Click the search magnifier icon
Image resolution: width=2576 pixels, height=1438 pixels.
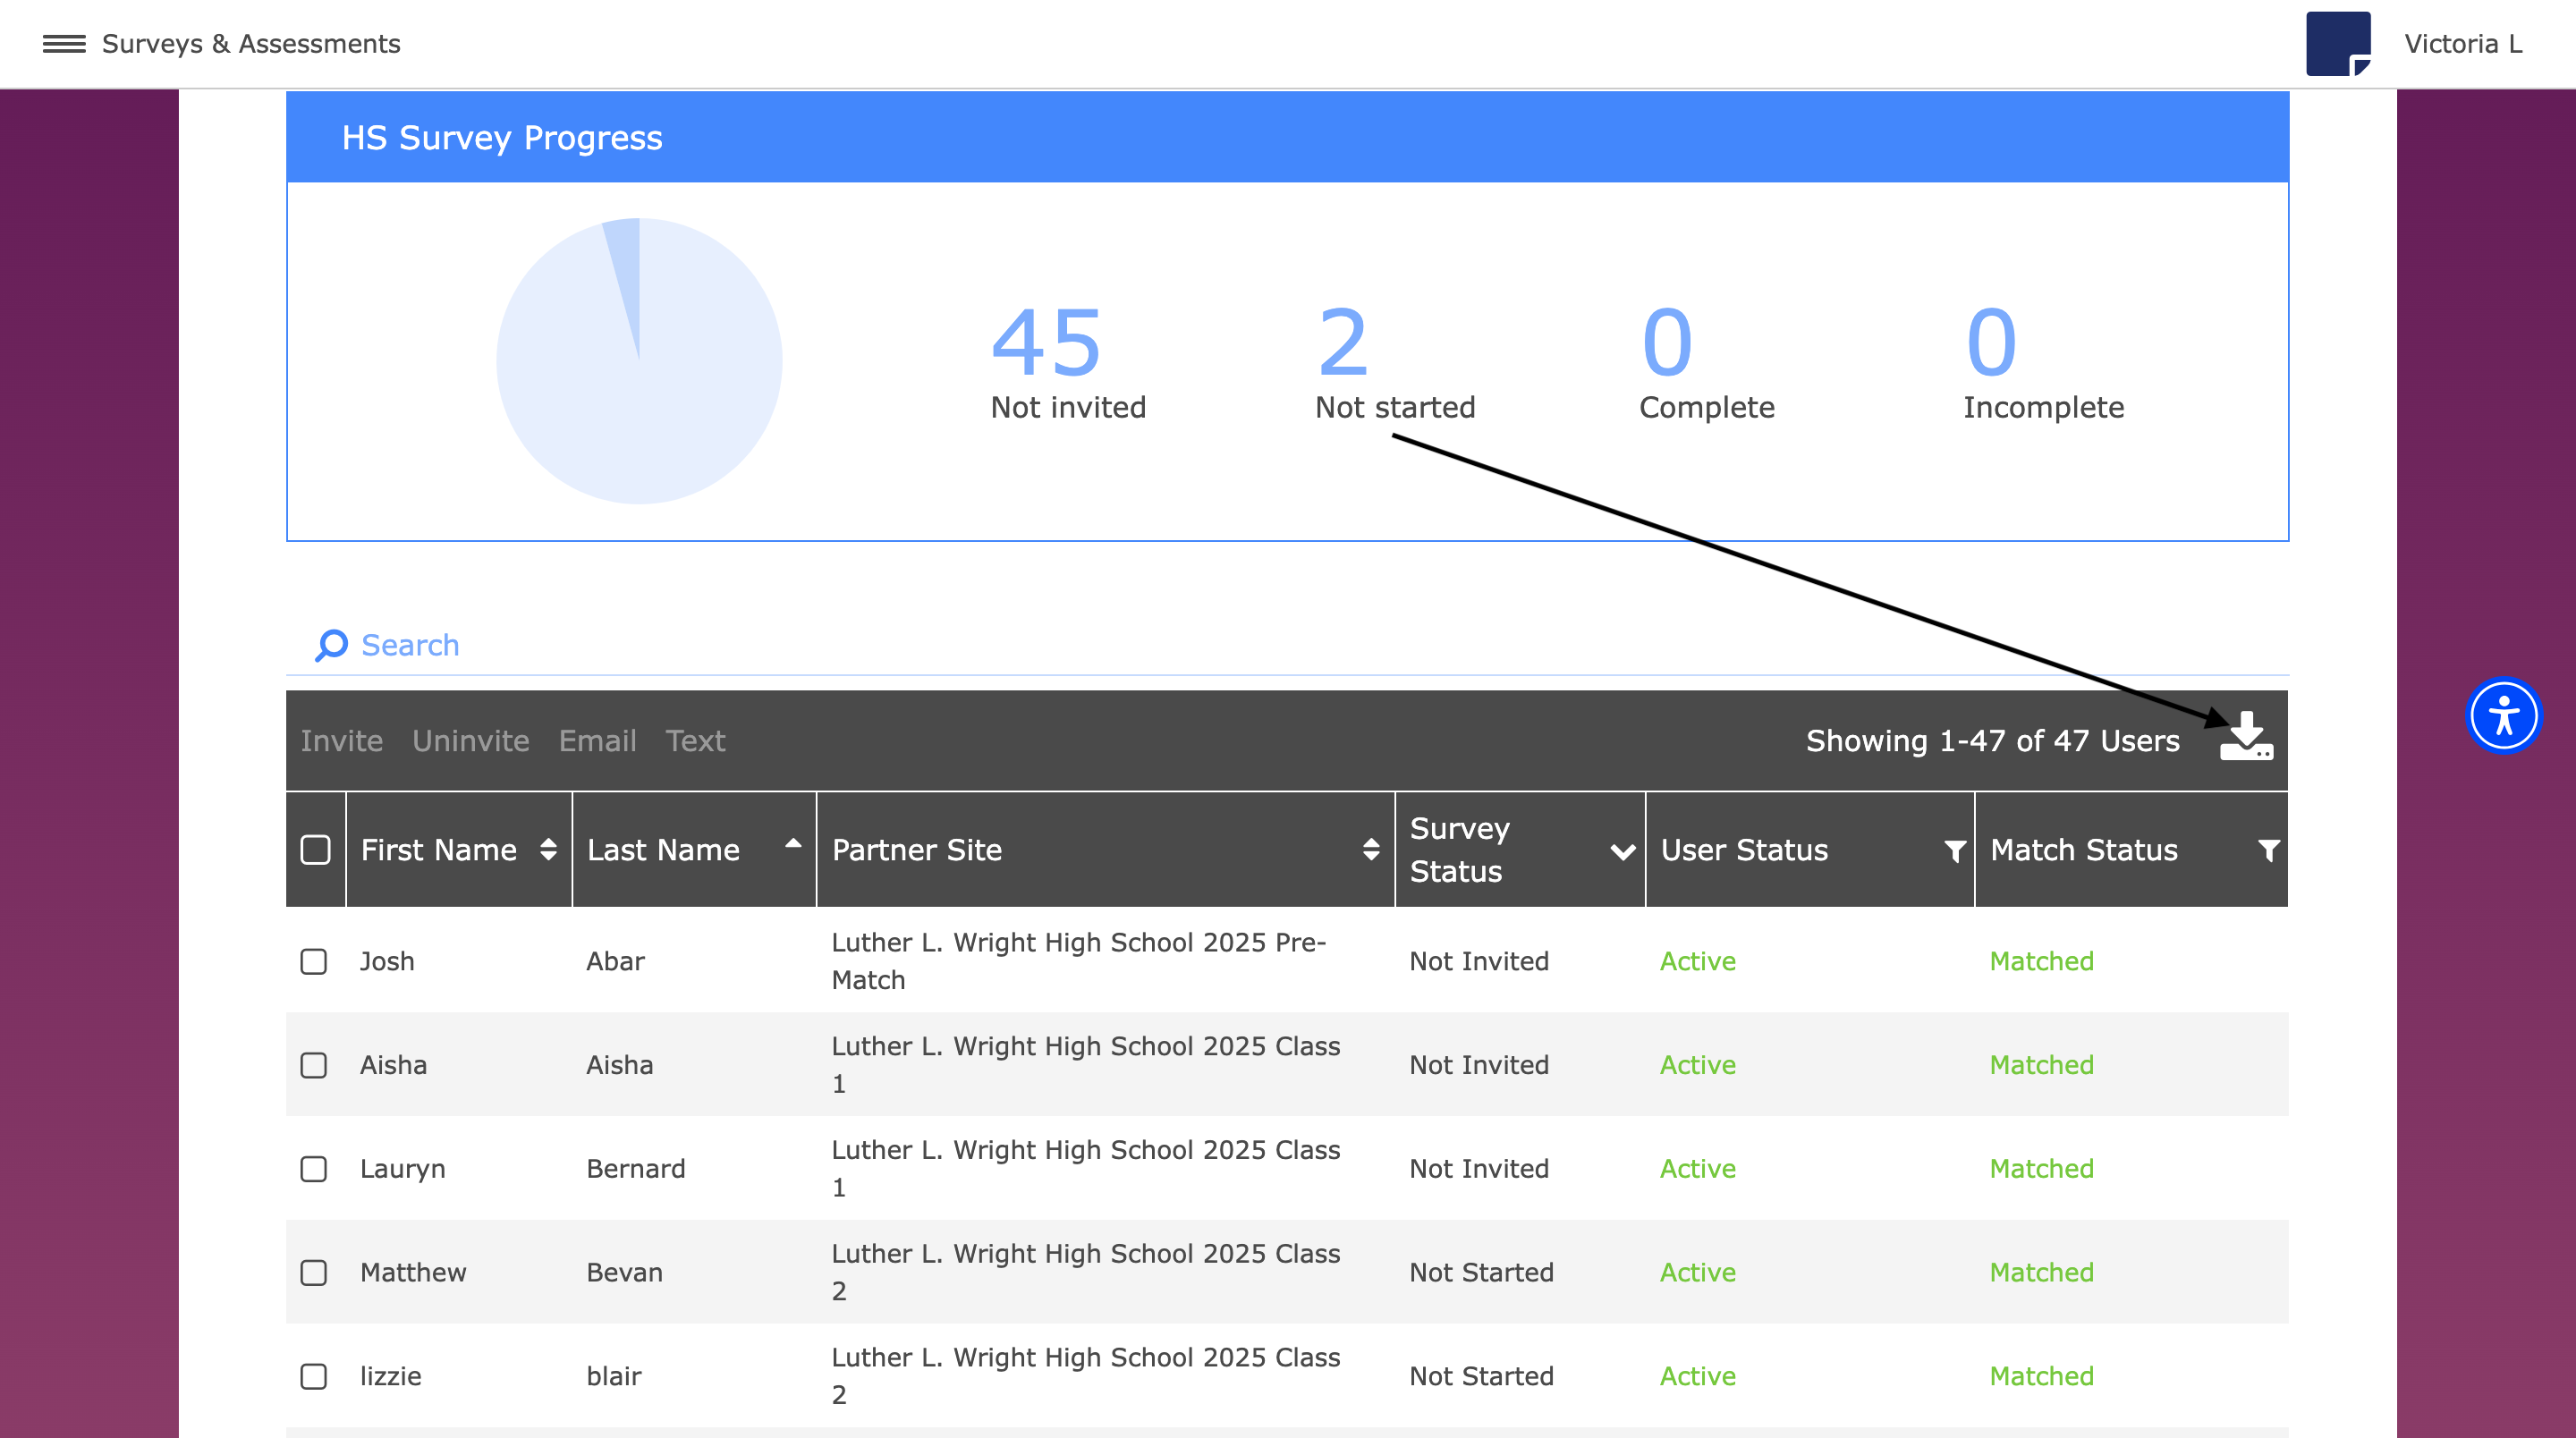pos(331,645)
